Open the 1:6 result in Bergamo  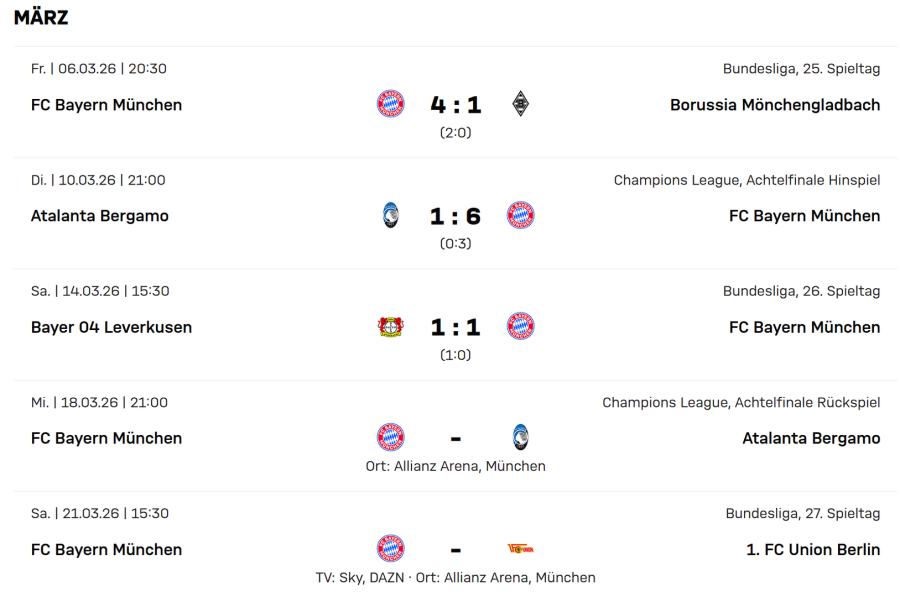(x=455, y=216)
